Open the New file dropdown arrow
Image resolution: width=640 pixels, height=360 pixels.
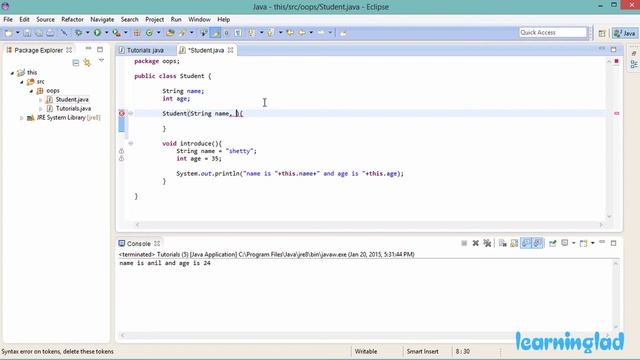pyautogui.click(x=18, y=33)
